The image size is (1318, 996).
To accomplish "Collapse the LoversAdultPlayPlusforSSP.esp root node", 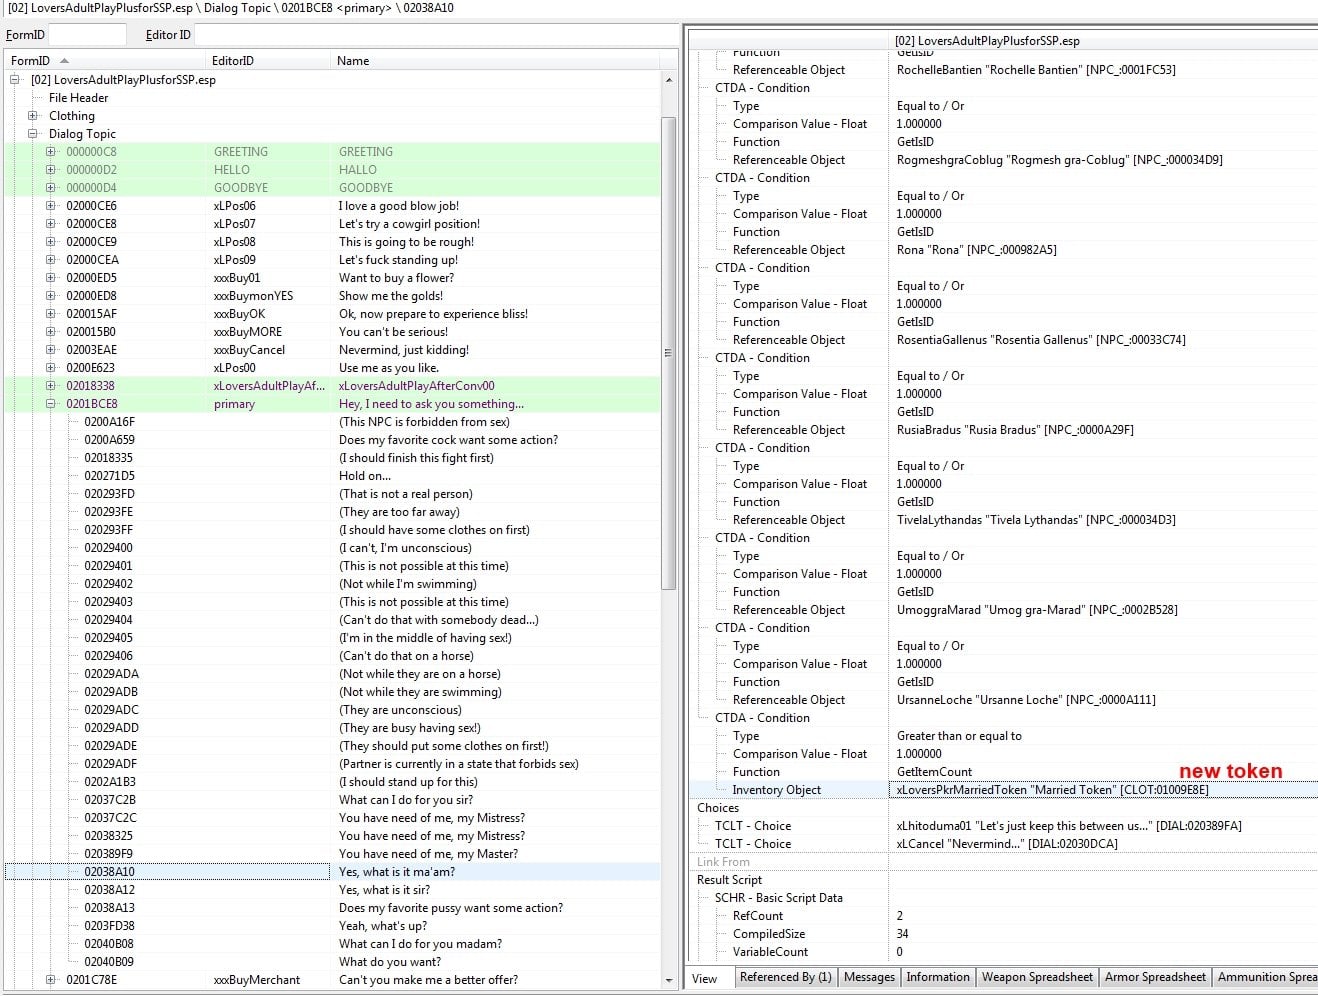I will (15, 80).
